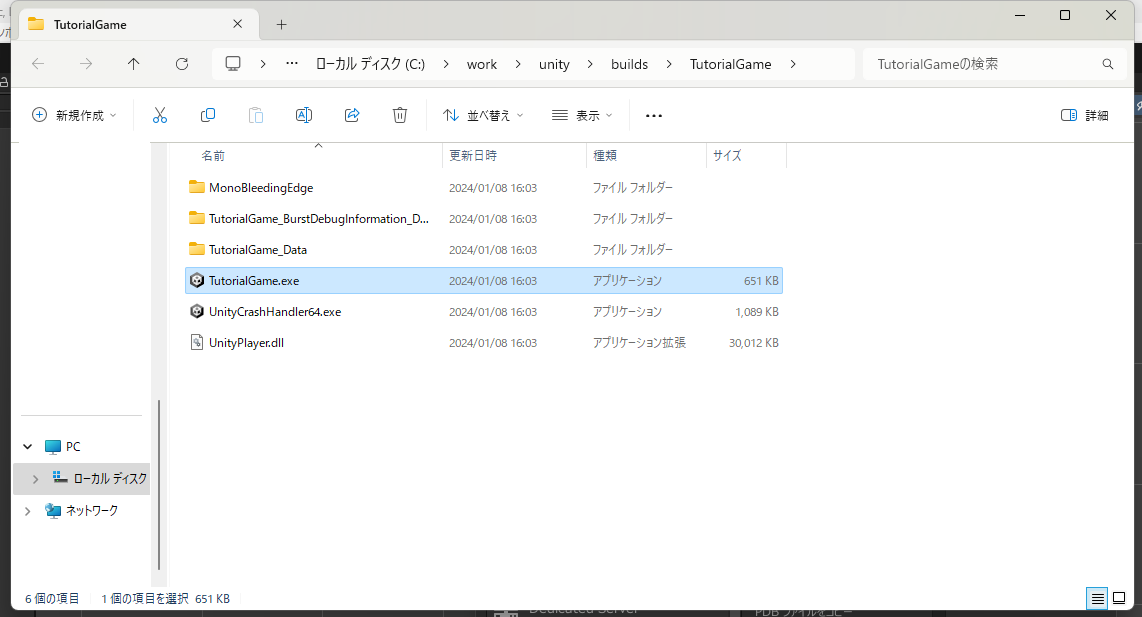Go forward with the right arrow
The image size is (1142, 617).
86,64
